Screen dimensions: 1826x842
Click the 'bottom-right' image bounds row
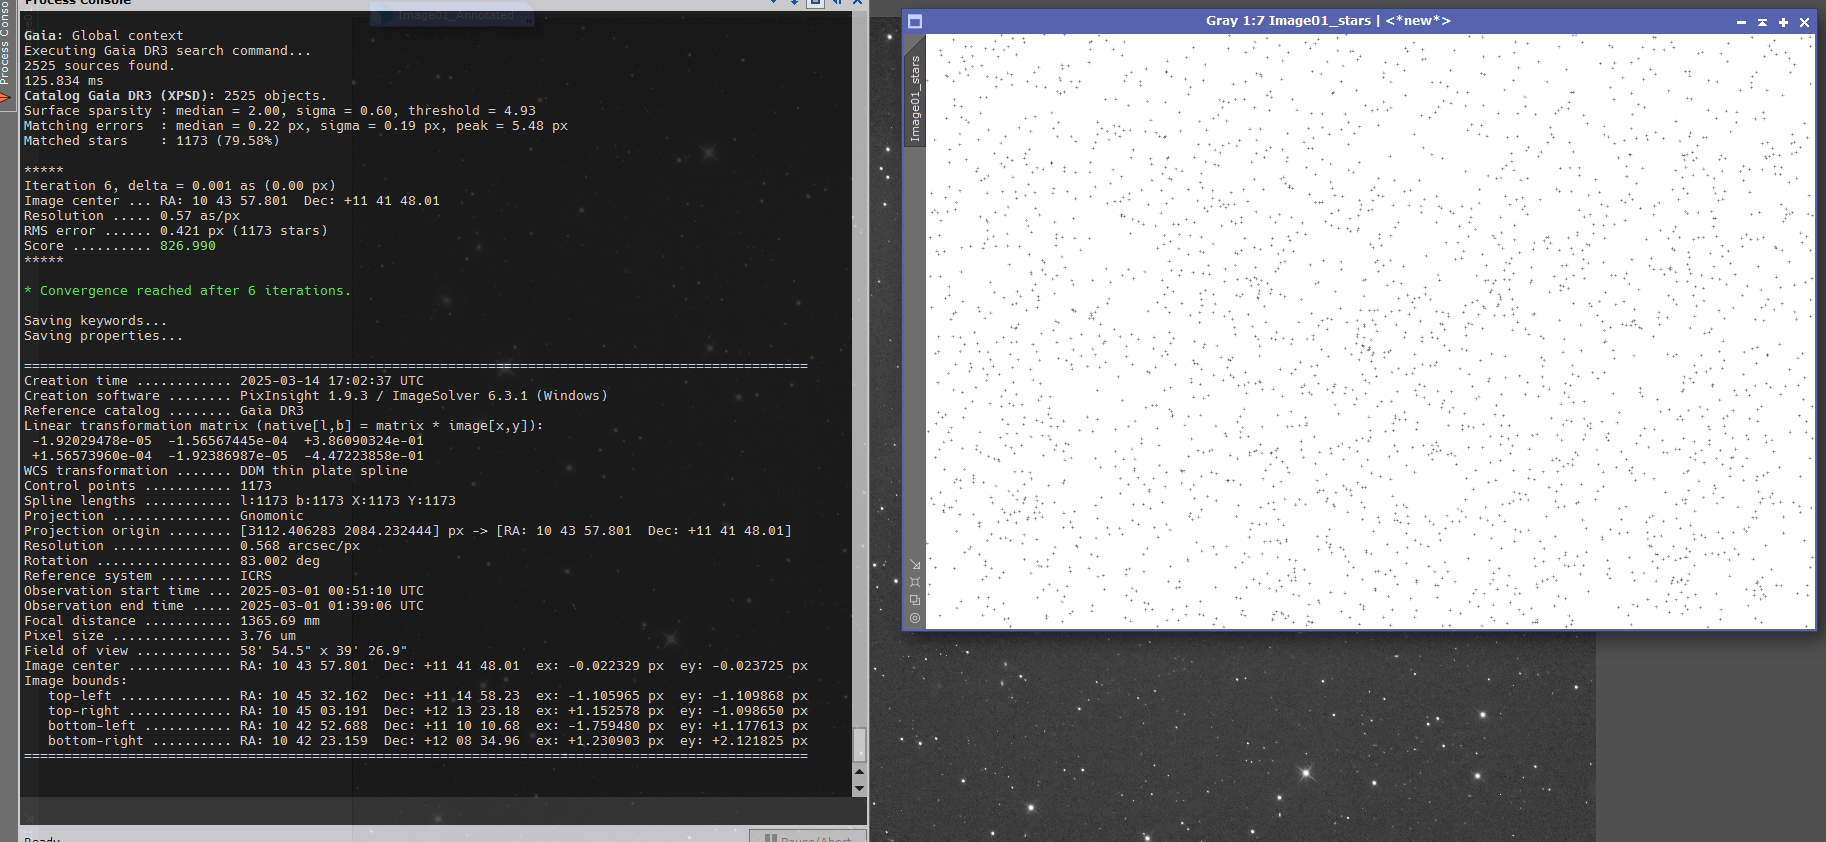tap(427, 741)
